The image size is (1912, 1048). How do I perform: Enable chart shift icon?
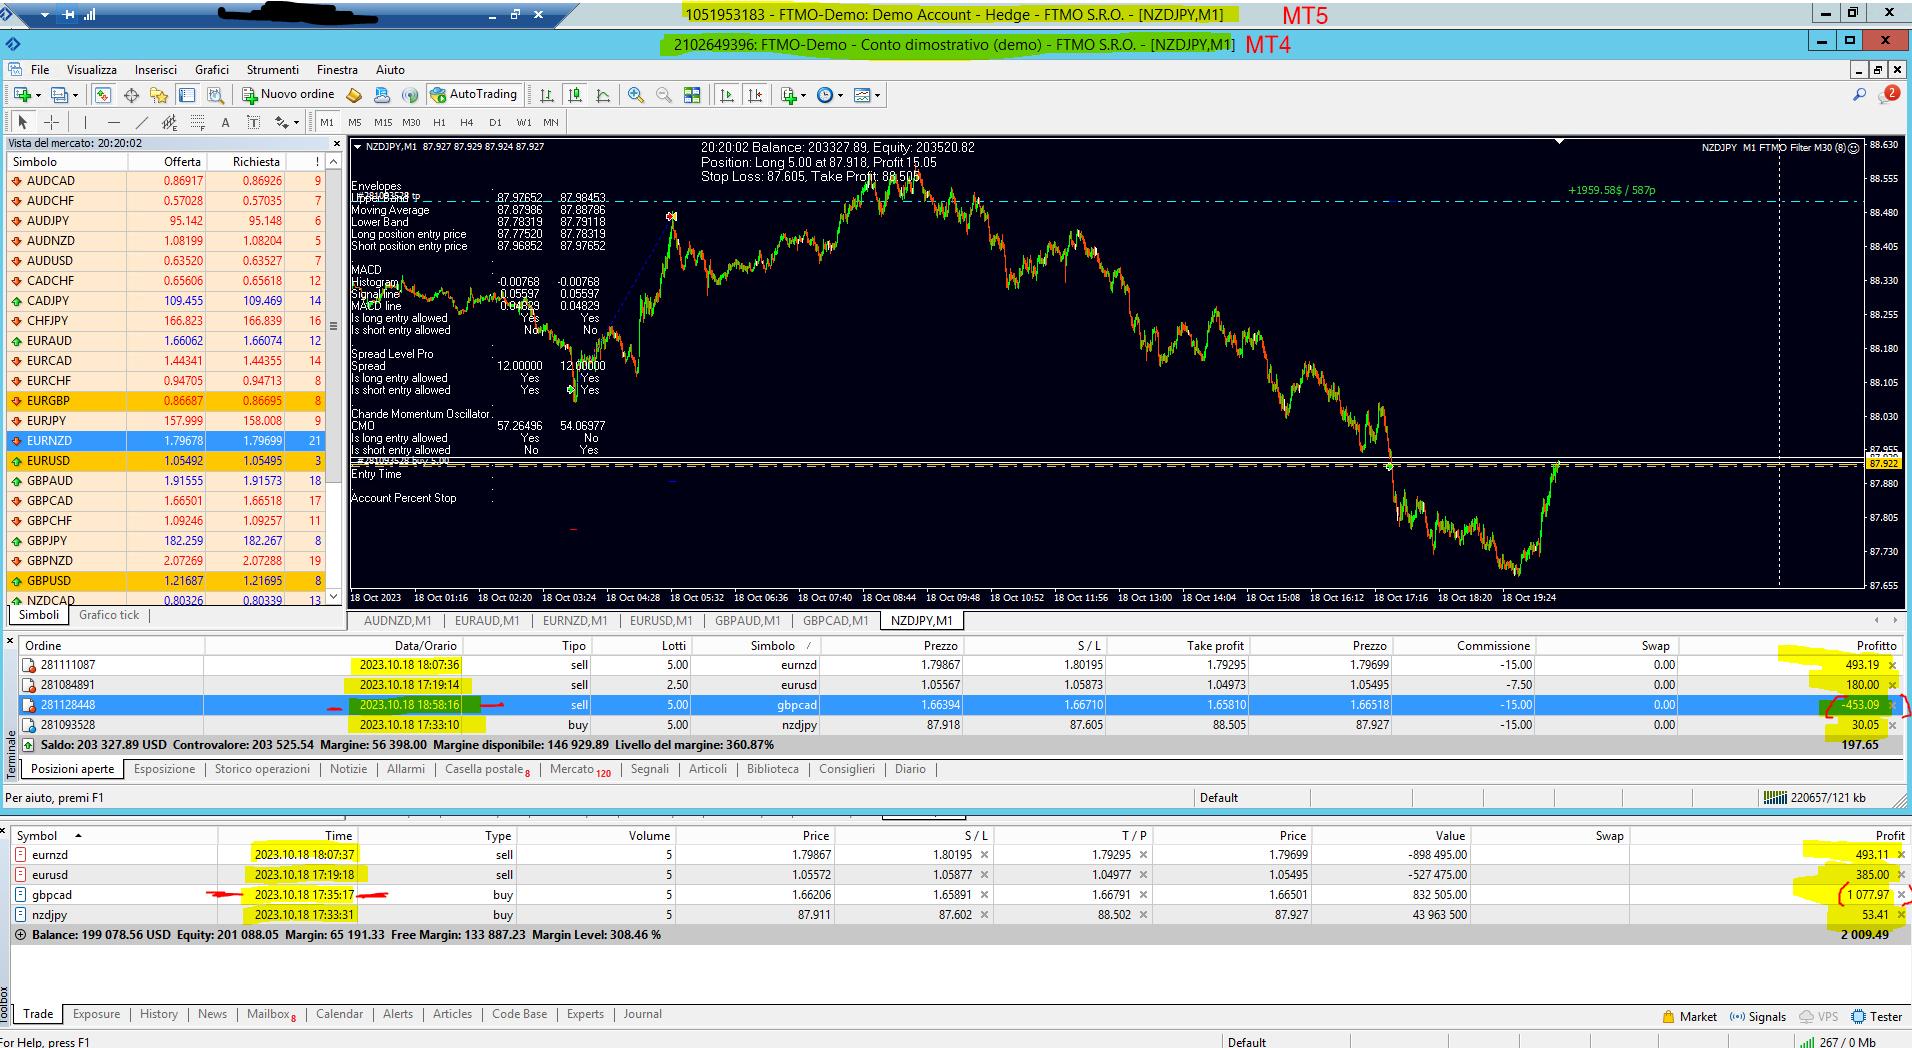pos(755,95)
